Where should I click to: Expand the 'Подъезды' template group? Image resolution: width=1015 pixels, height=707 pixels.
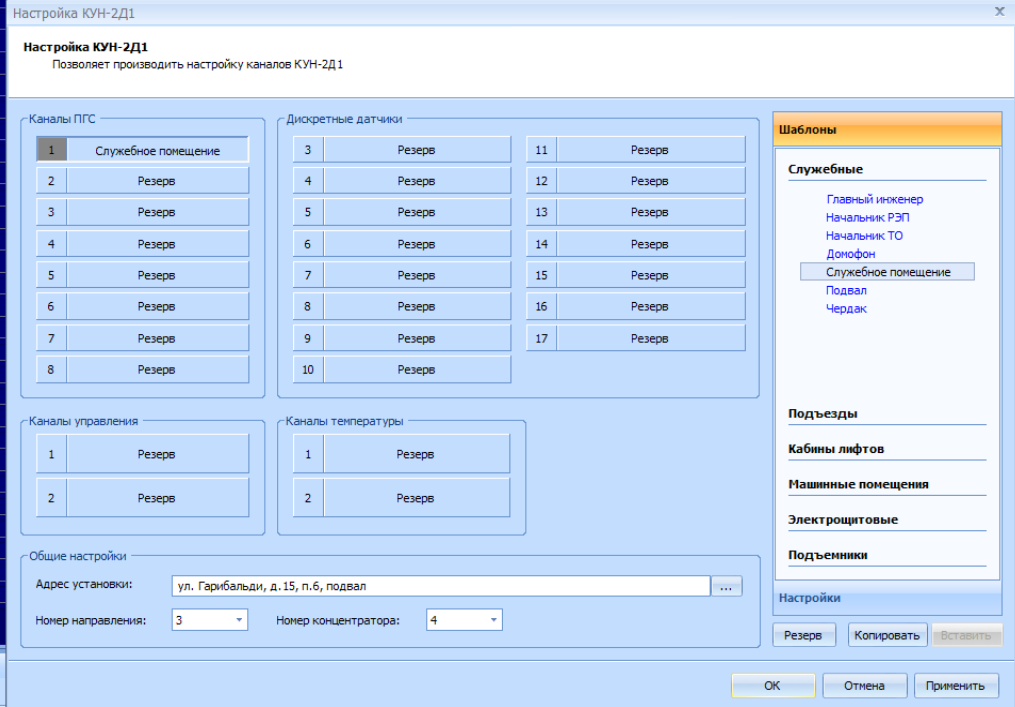[822, 413]
